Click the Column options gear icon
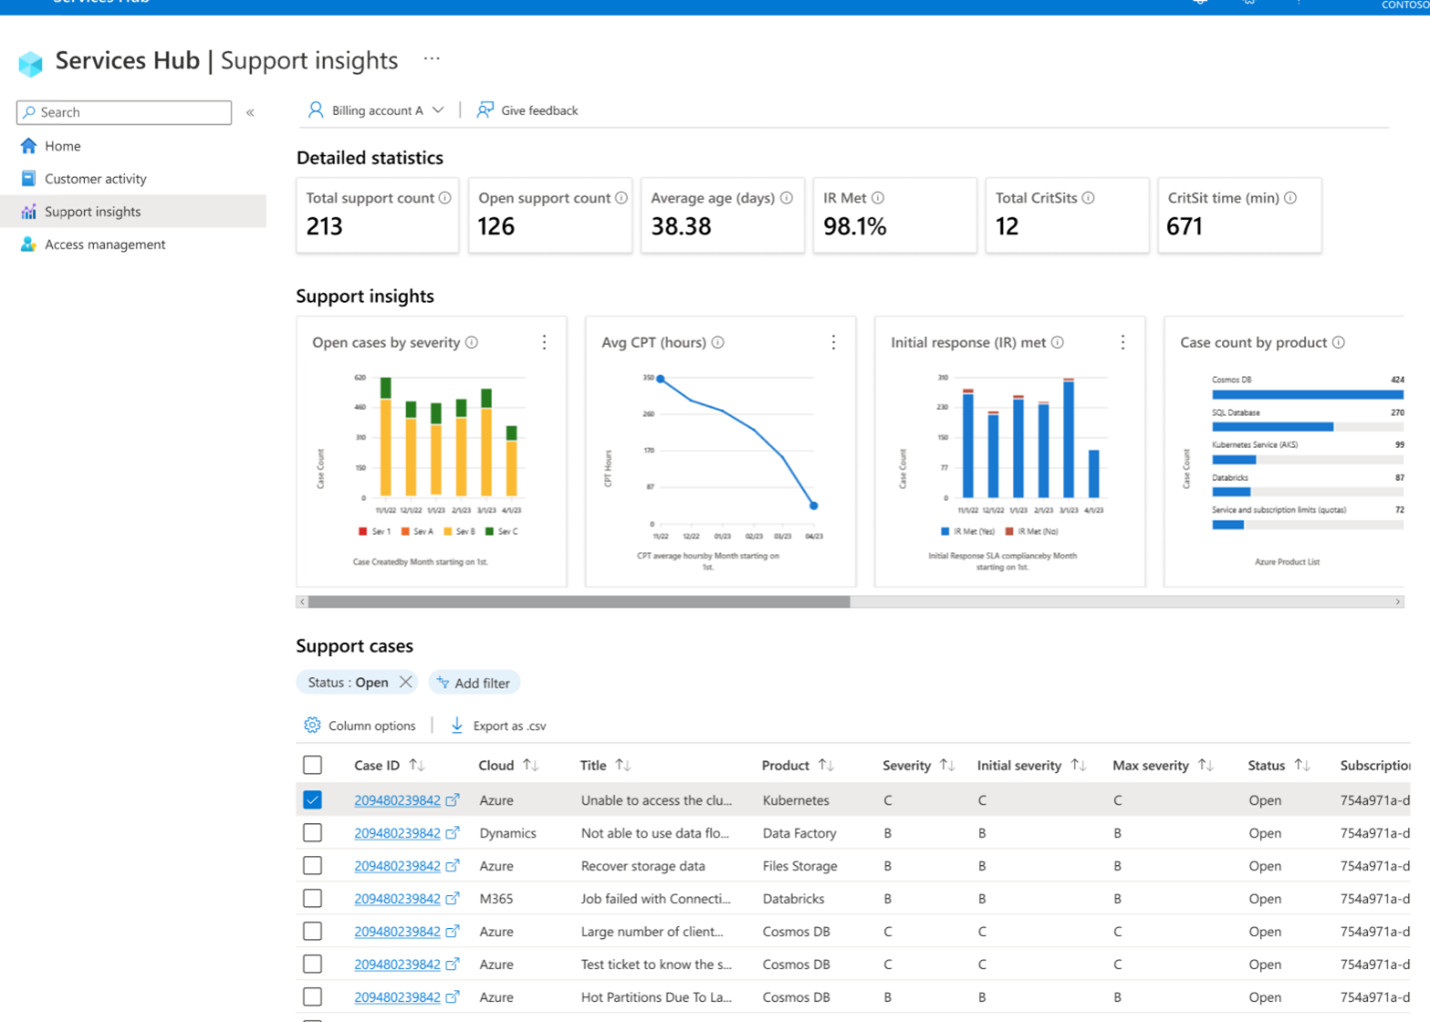The image size is (1430, 1022). pyautogui.click(x=312, y=725)
